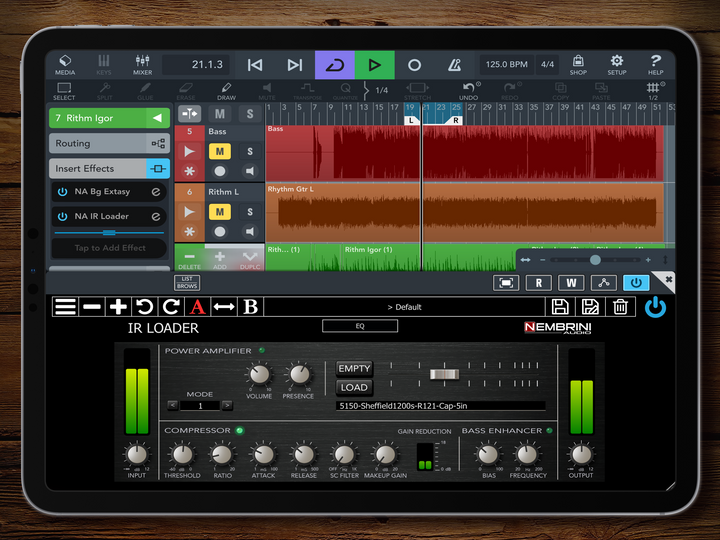Toggle Compressor on/off LED
Viewport: 720px width, 540px height.
(240, 430)
